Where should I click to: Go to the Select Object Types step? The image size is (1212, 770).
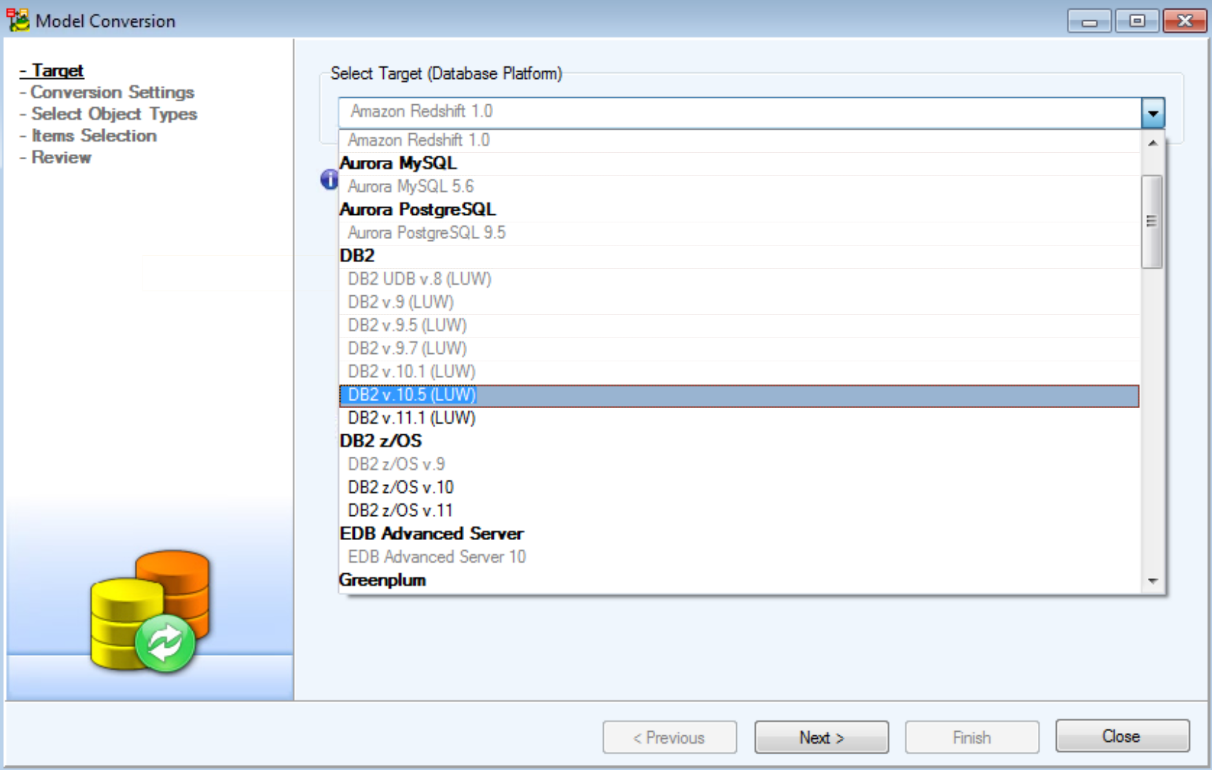click(x=108, y=114)
